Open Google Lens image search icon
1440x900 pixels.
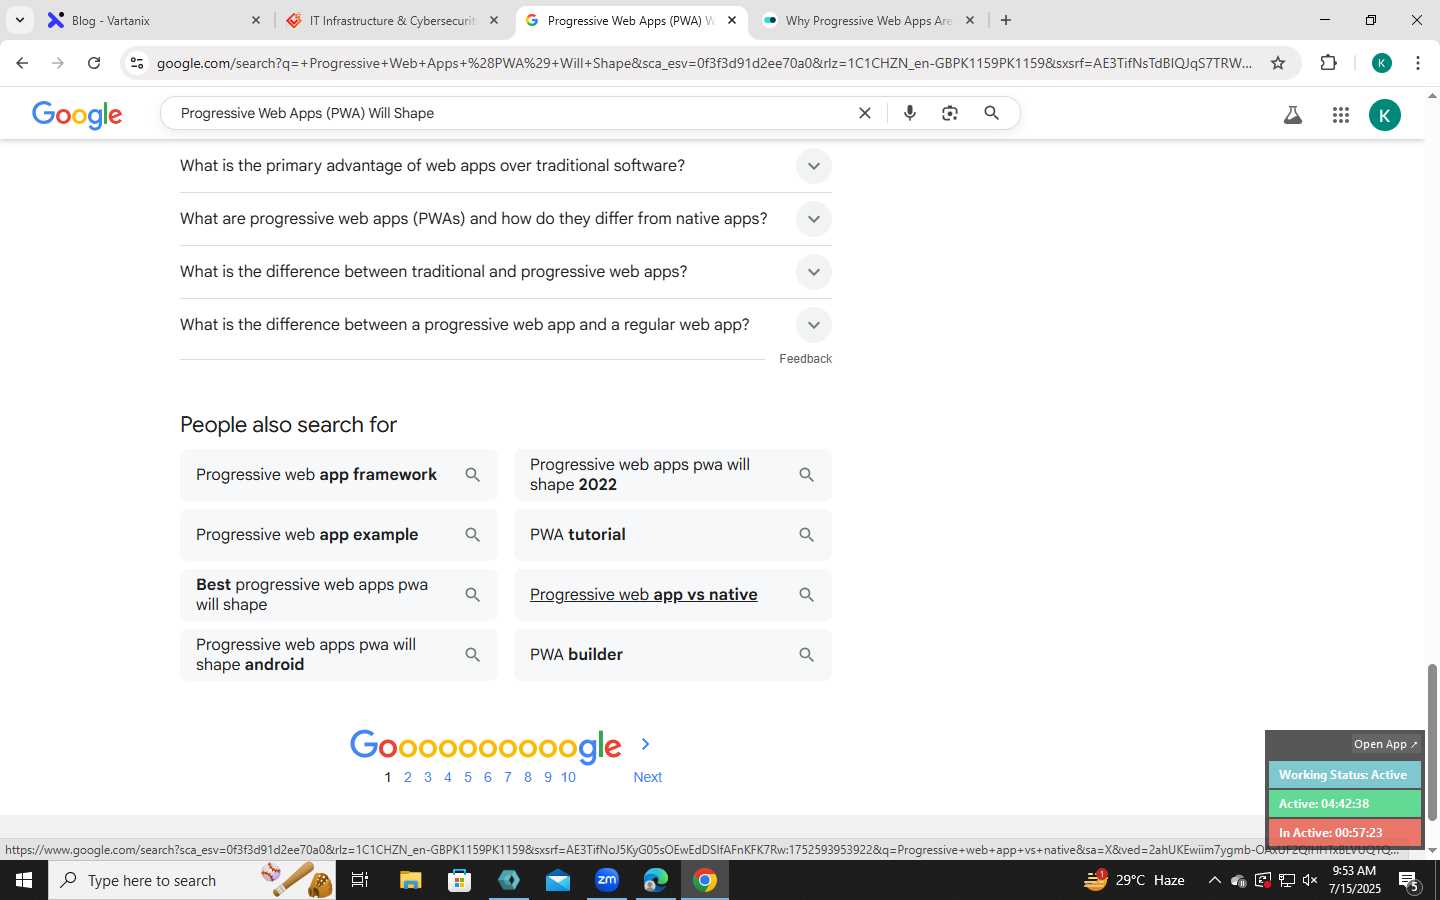point(950,113)
